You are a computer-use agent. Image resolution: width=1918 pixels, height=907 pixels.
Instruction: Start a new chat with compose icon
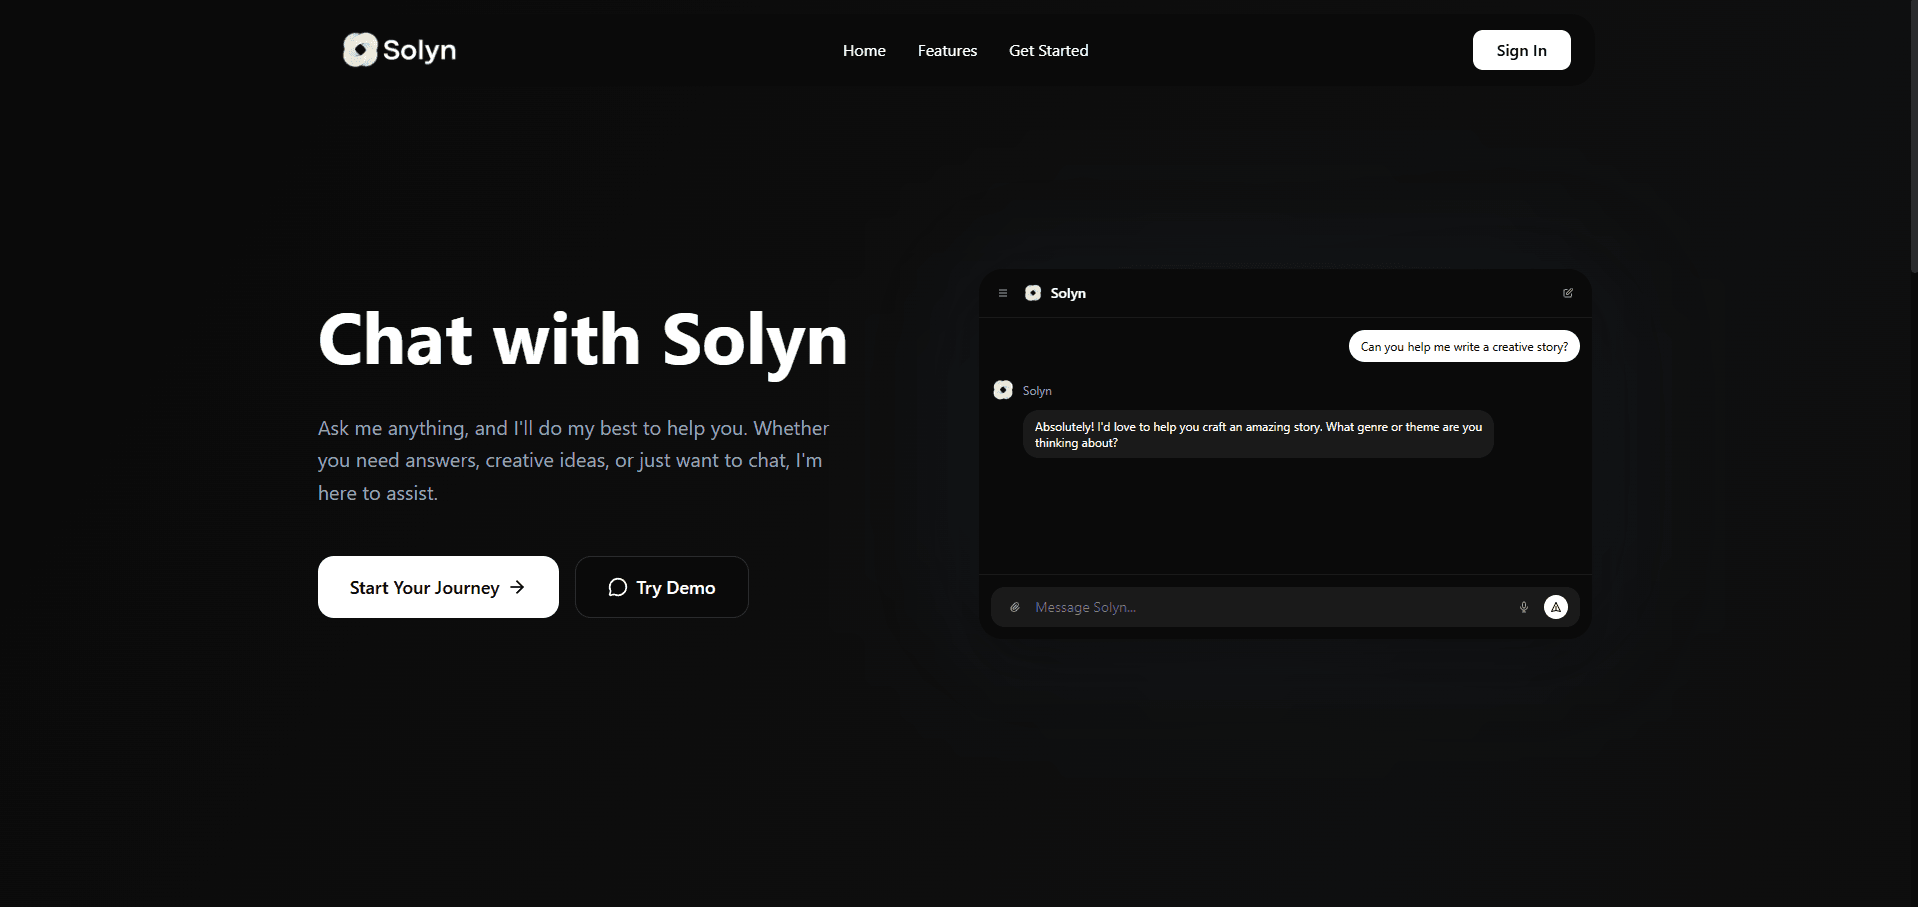click(x=1567, y=293)
